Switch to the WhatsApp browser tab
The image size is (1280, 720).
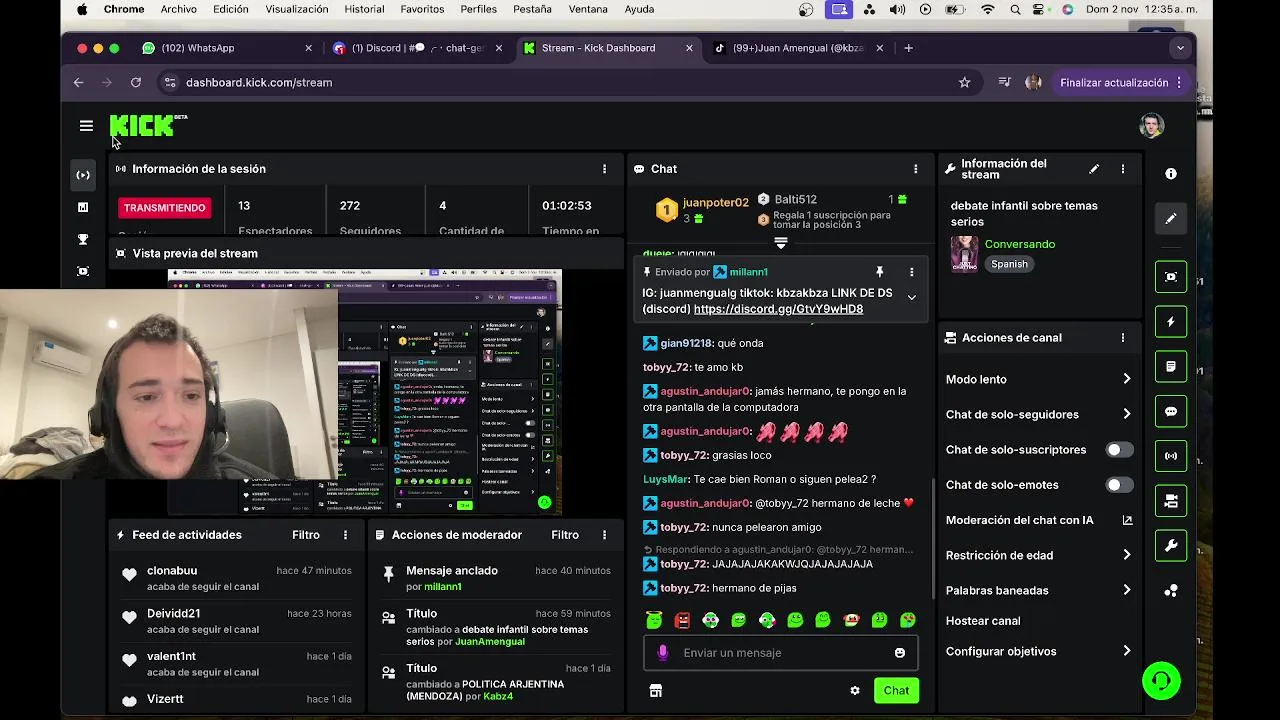(226, 48)
